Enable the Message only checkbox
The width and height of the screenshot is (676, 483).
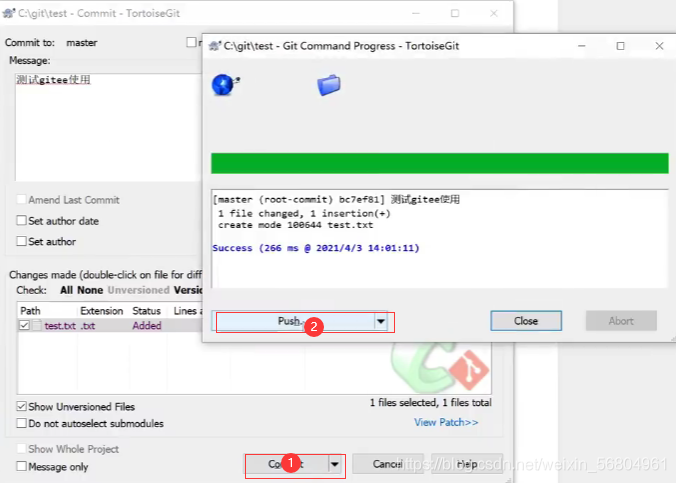(x=22, y=466)
